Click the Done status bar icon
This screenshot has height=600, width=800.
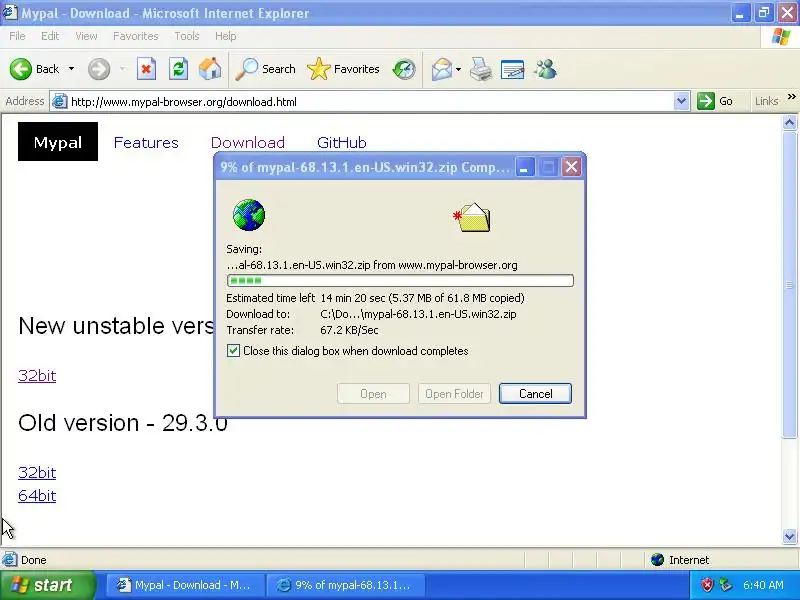click(9, 560)
